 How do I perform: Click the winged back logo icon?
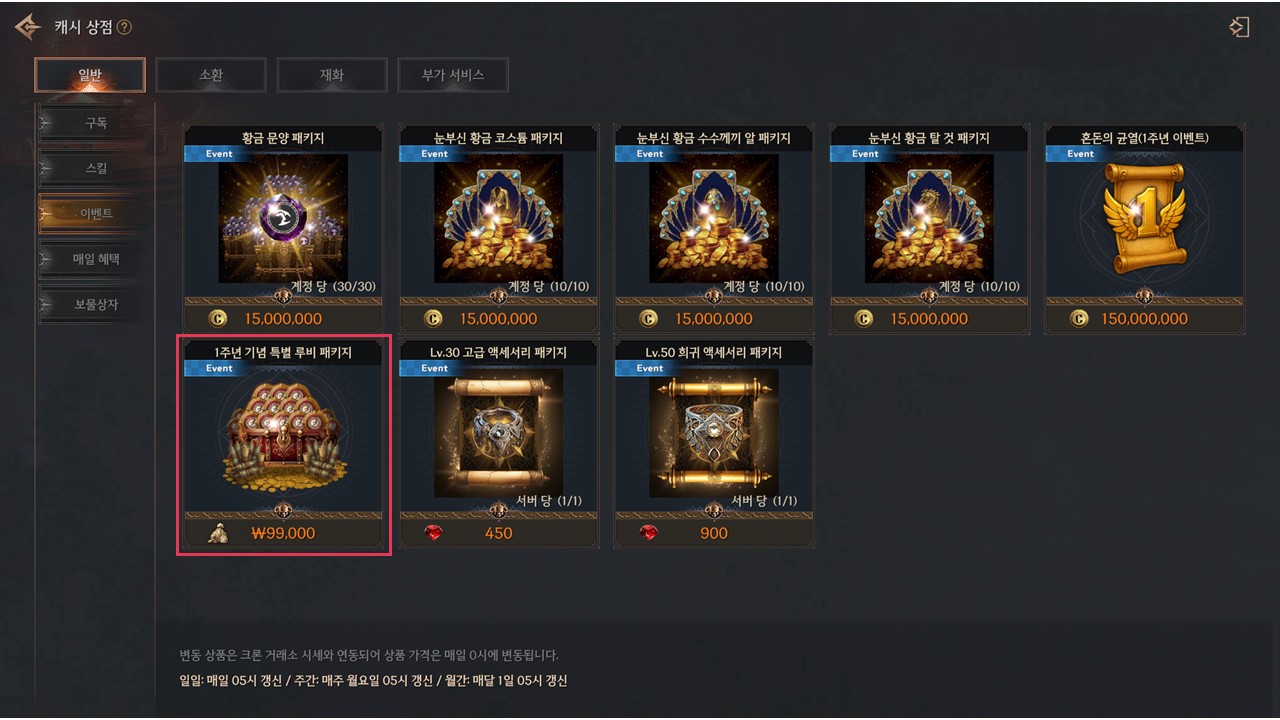(x=27, y=27)
